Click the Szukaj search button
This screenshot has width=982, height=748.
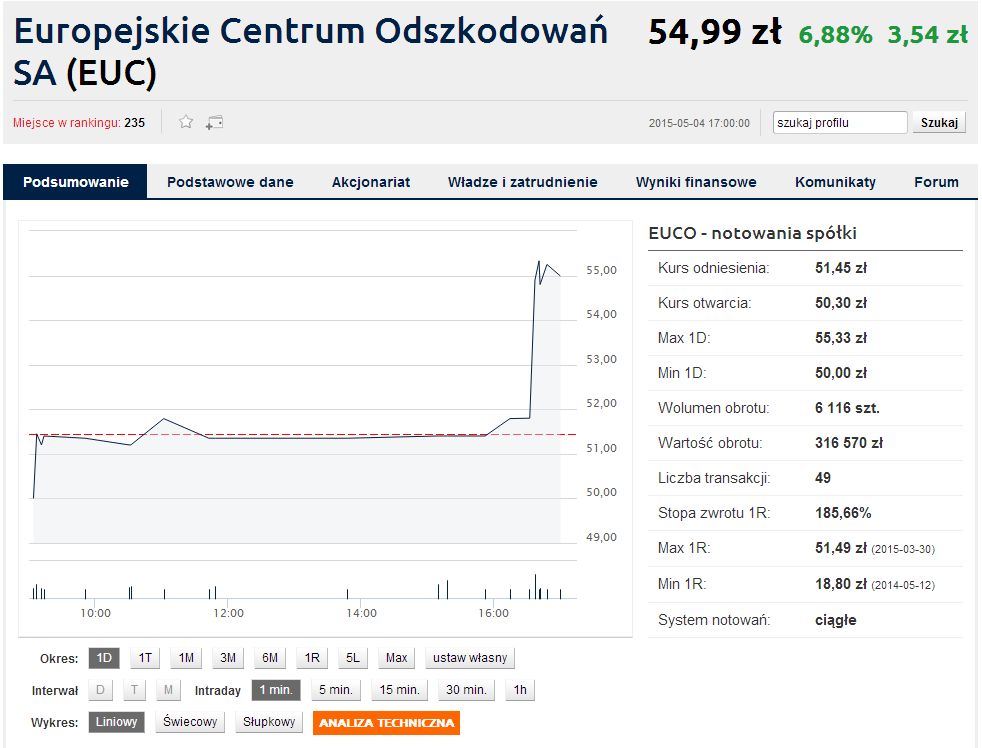tap(939, 123)
